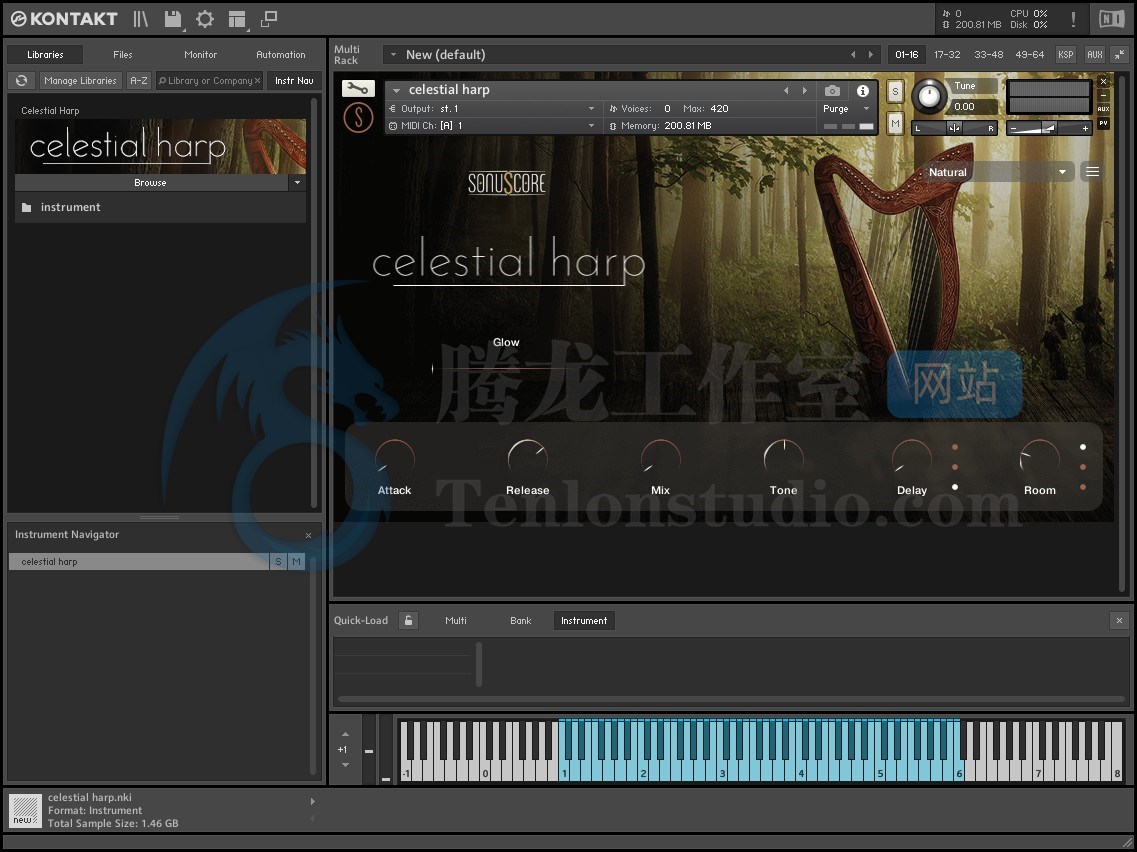Expand the status bar info arrow
Screen dimensions: 1137x852
tap(313, 801)
